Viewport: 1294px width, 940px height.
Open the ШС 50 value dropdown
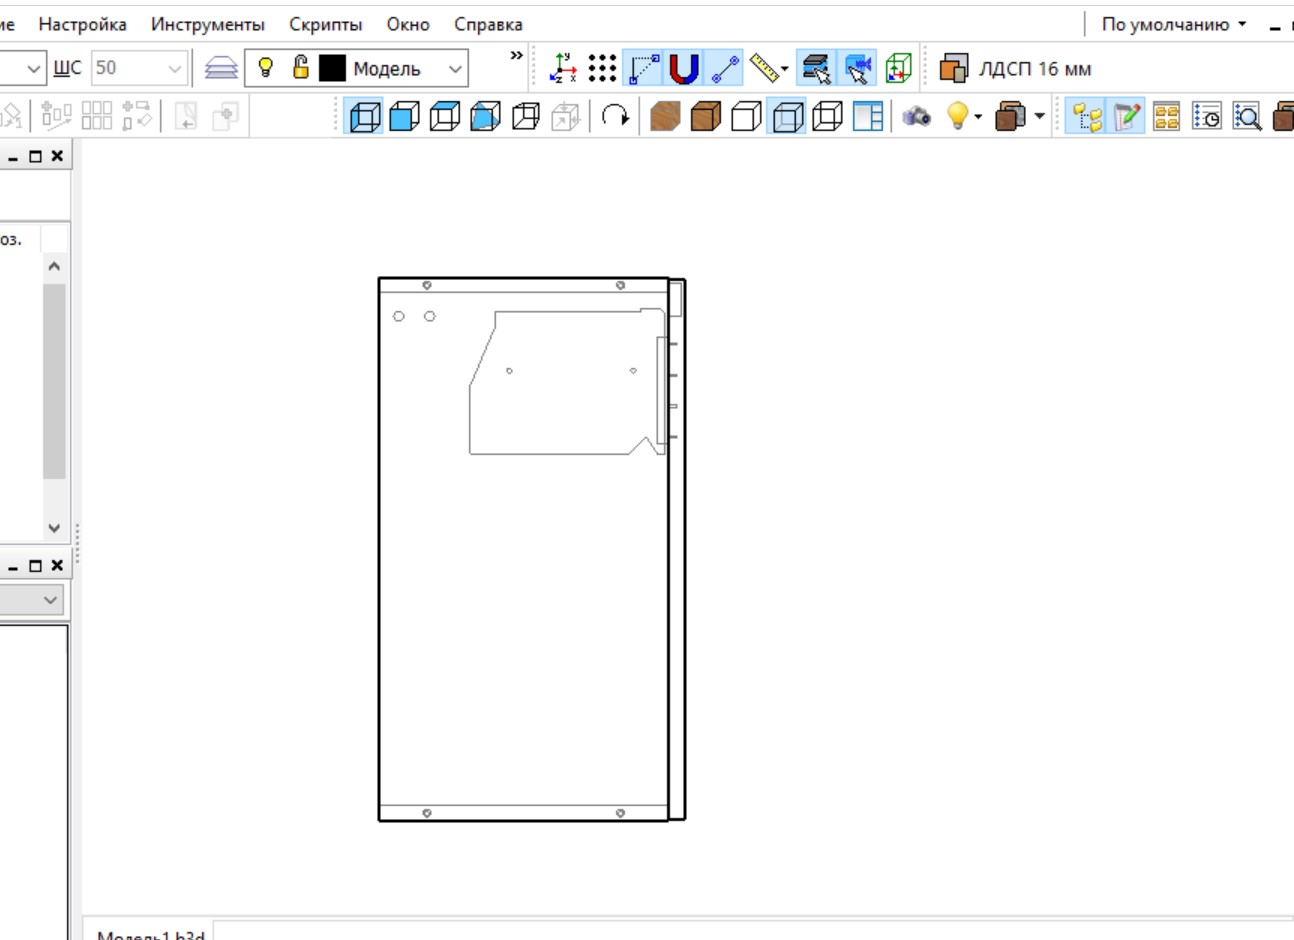[174, 69]
